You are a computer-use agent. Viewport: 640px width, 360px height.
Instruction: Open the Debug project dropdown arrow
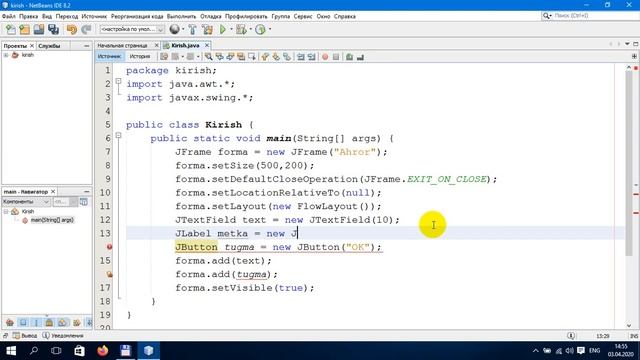tap(251, 29)
